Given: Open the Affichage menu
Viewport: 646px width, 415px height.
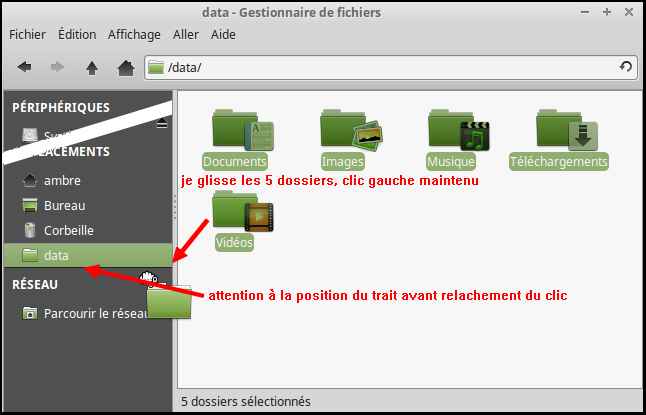Looking at the screenshot, I should 134,35.
